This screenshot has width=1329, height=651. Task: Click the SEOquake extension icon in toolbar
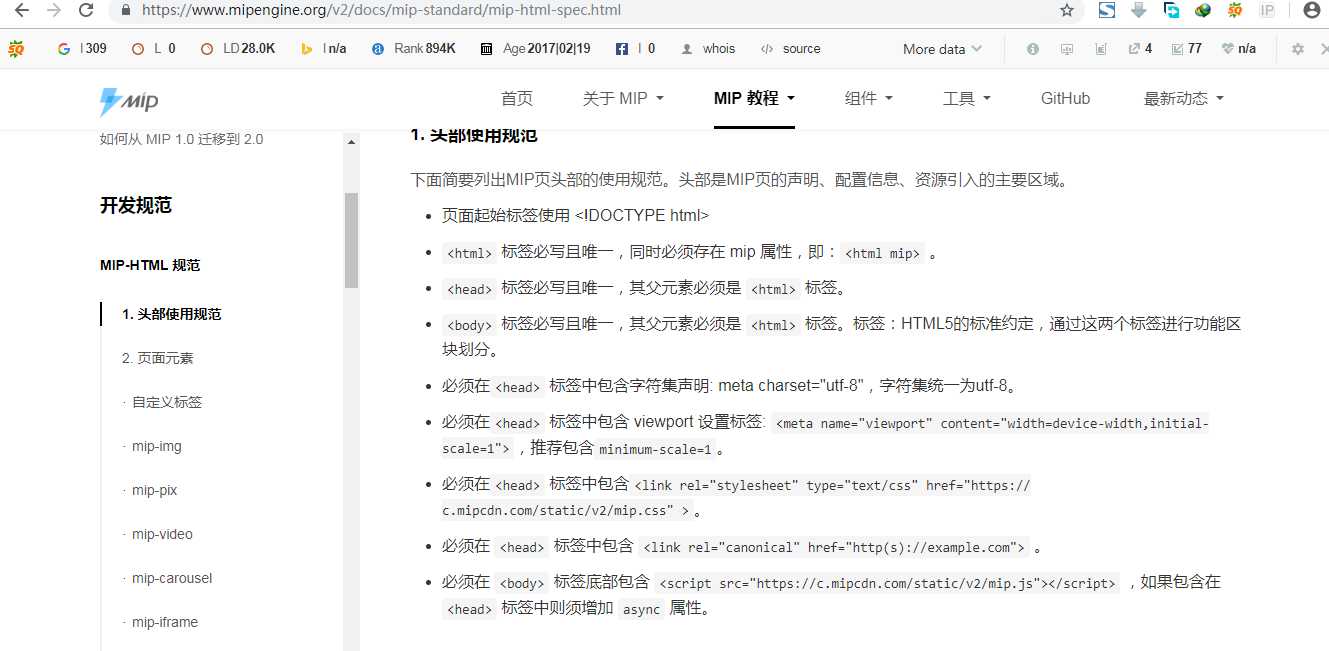pyautogui.click(x=1235, y=10)
